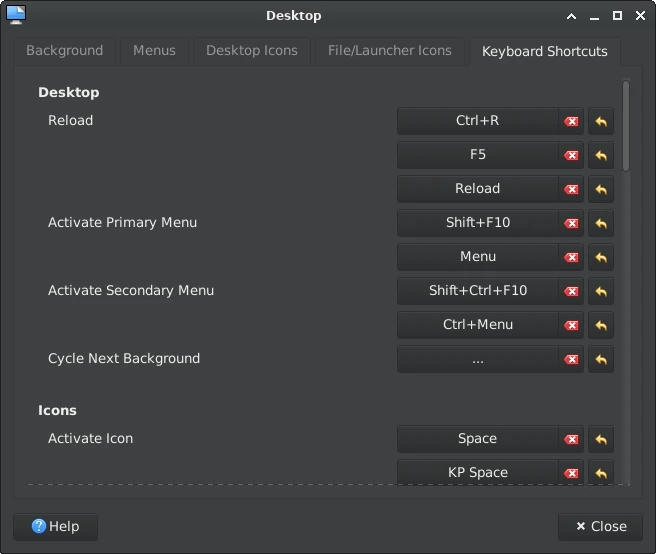Edit the Reload key shortcut button
Image resolution: width=656 pixels, height=554 pixels.
click(478, 189)
